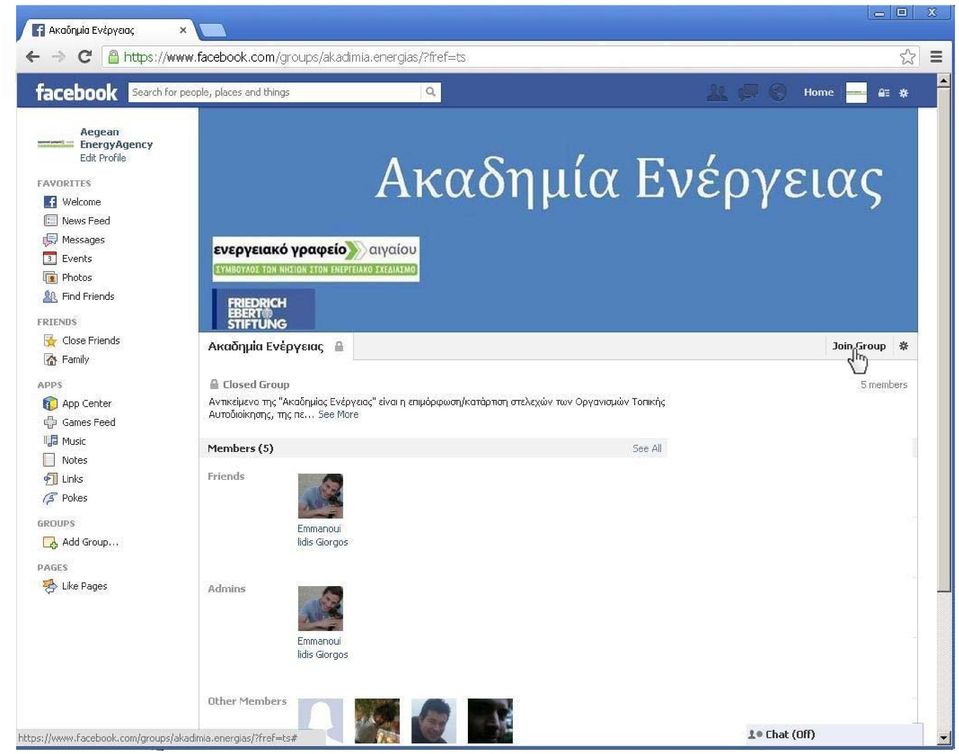This screenshot has width=959, height=754.
Task: Click the Facebook logo in the header
Action: pyautogui.click(x=76, y=92)
